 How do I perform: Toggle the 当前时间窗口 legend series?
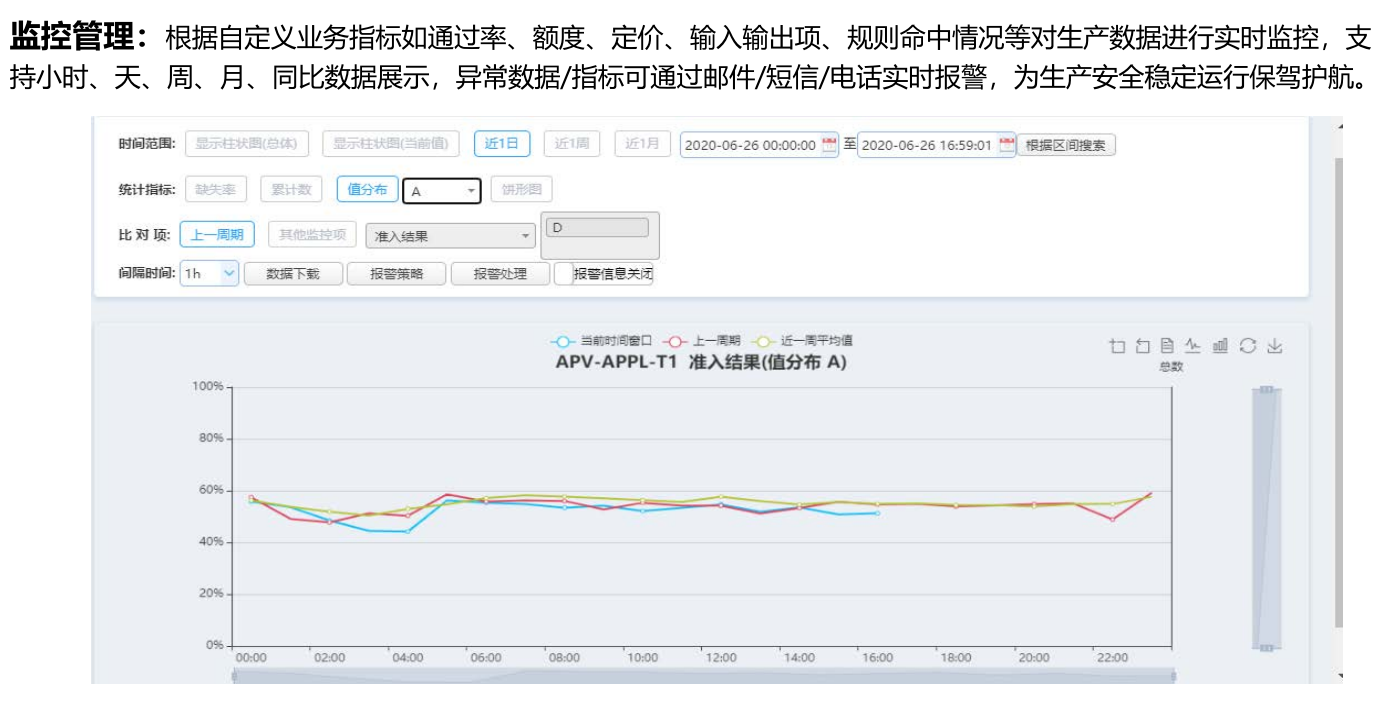pyautogui.click(x=601, y=341)
